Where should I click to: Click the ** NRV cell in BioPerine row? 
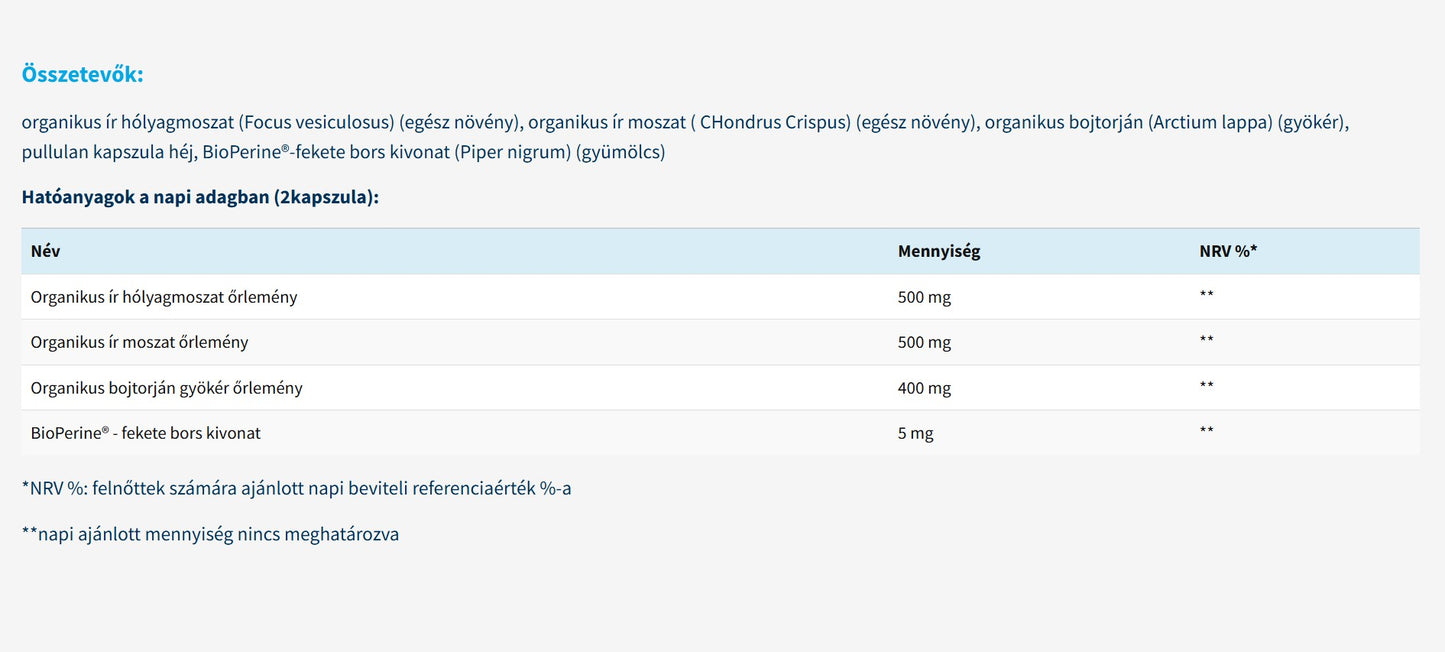(1206, 432)
